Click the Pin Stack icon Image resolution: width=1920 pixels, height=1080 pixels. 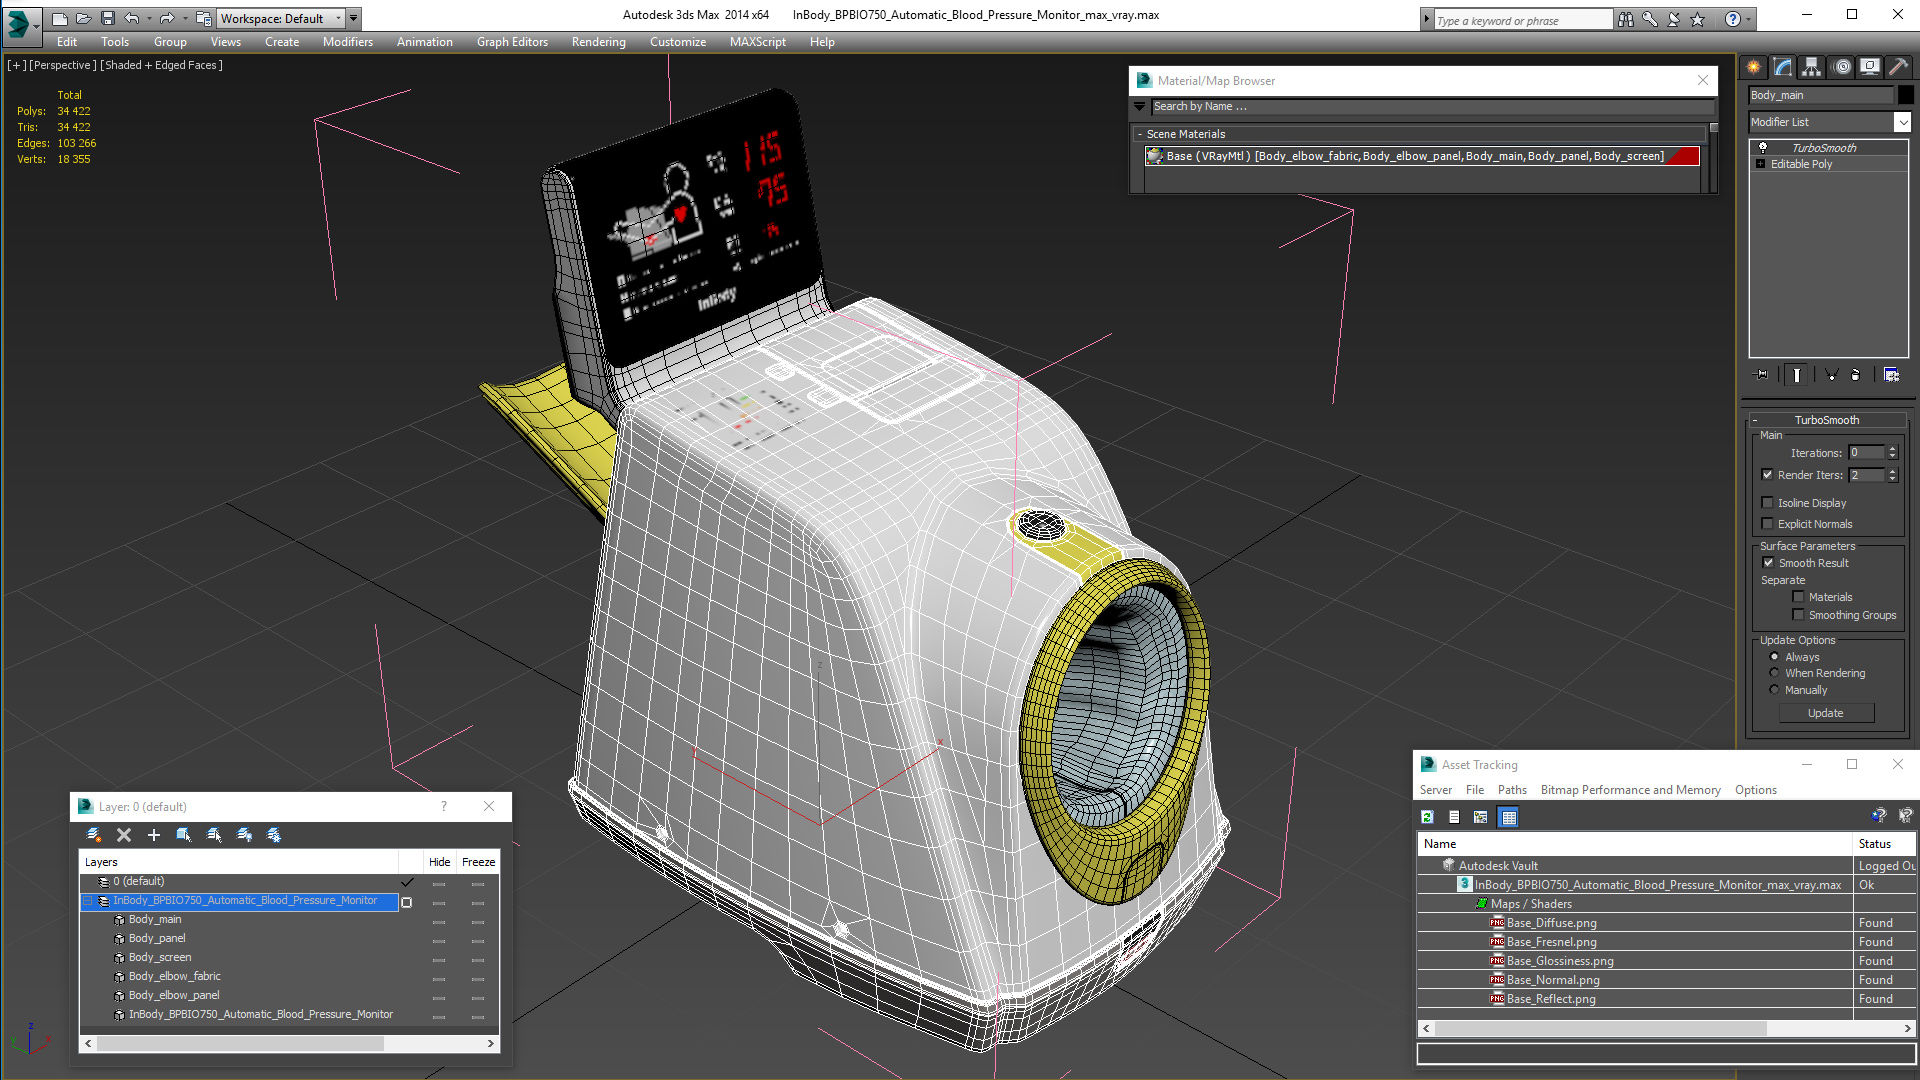click(x=1762, y=374)
